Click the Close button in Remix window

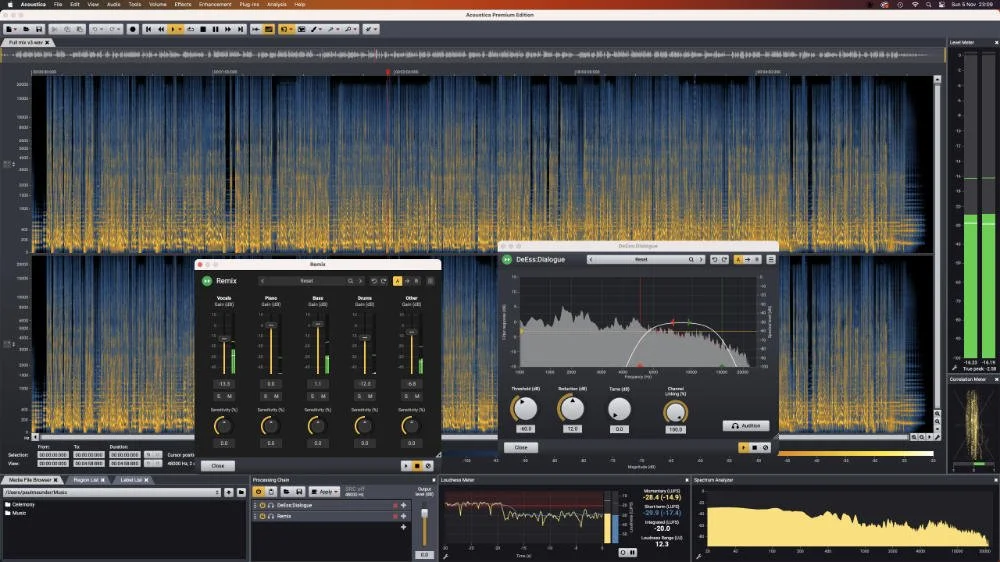[217, 466]
